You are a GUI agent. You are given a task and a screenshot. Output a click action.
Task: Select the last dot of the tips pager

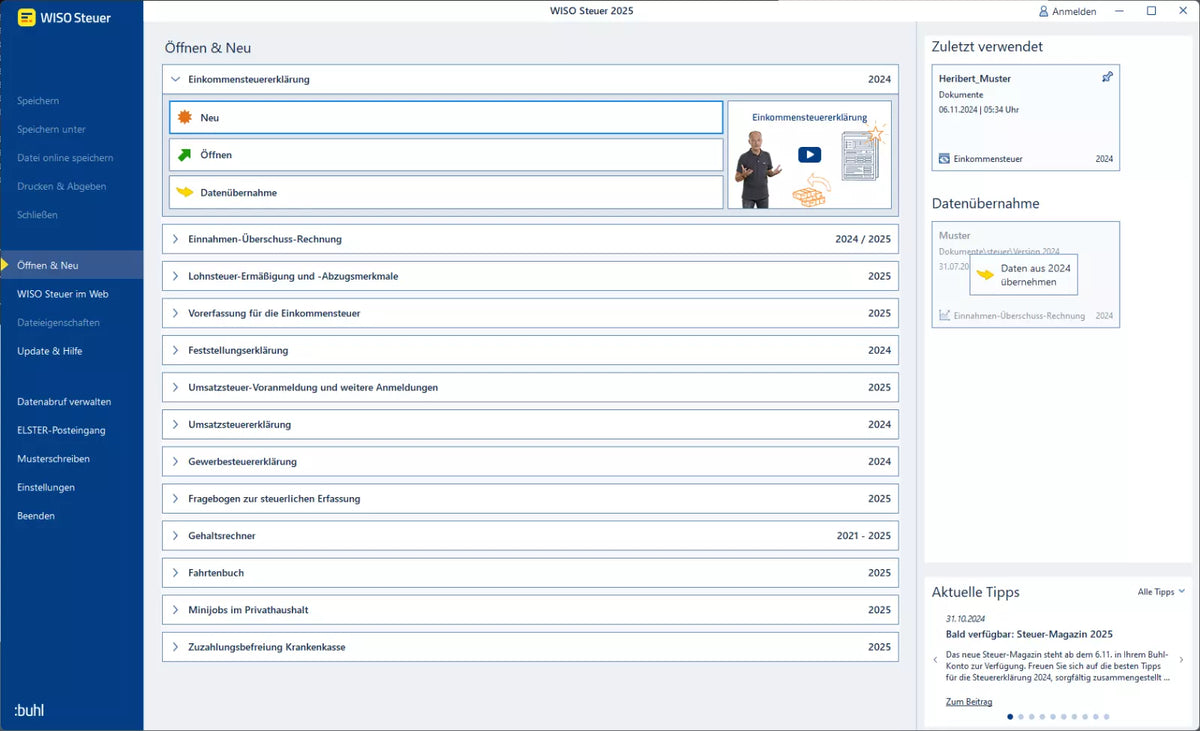tap(1106, 716)
